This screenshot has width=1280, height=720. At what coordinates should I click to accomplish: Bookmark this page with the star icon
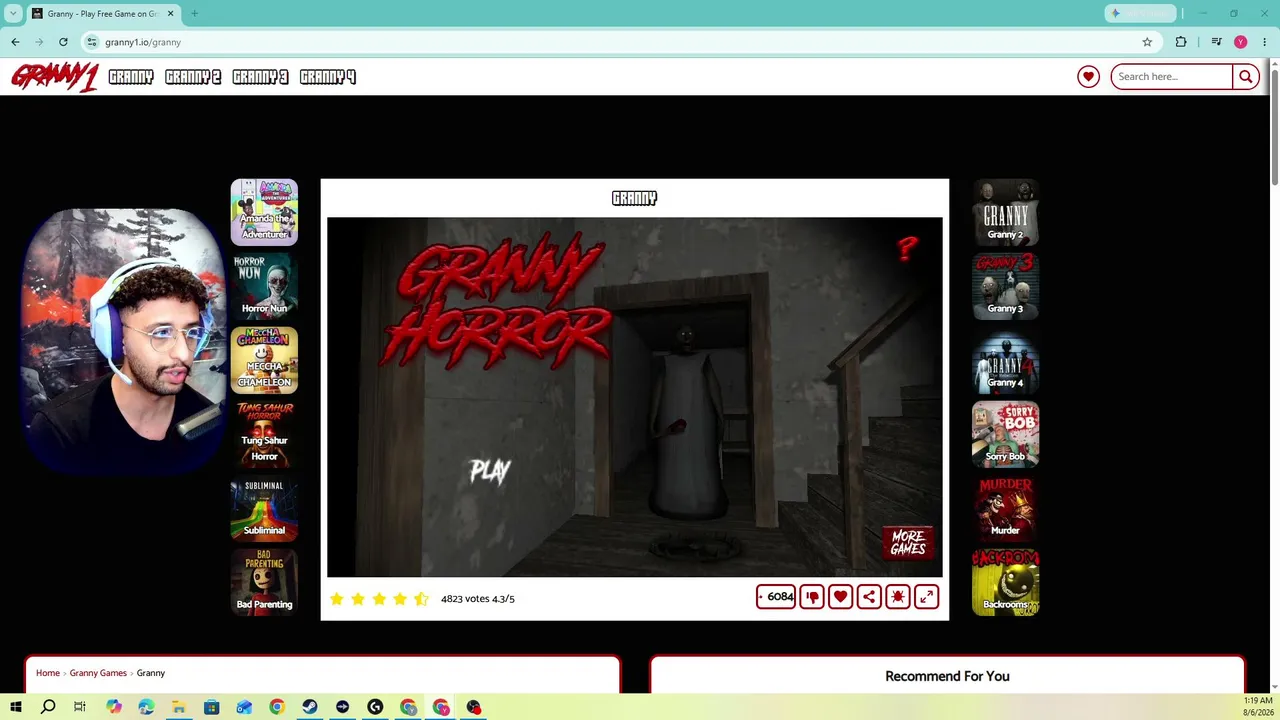click(1147, 42)
